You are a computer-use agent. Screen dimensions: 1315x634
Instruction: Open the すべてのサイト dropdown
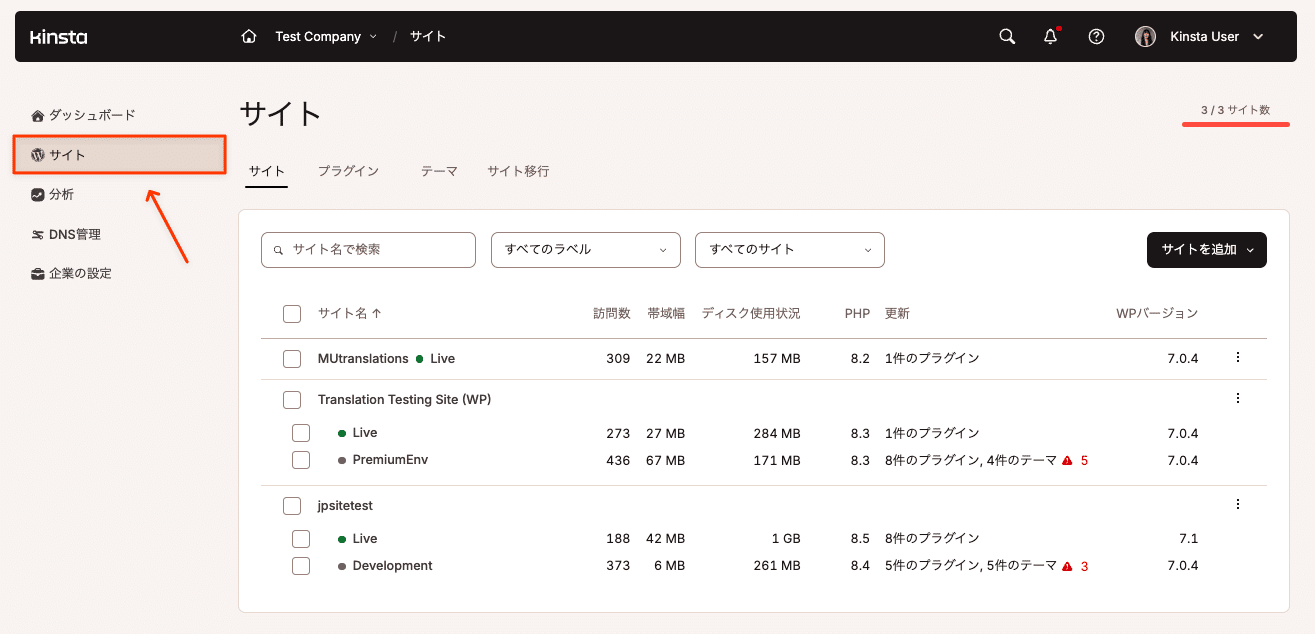[790, 250]
